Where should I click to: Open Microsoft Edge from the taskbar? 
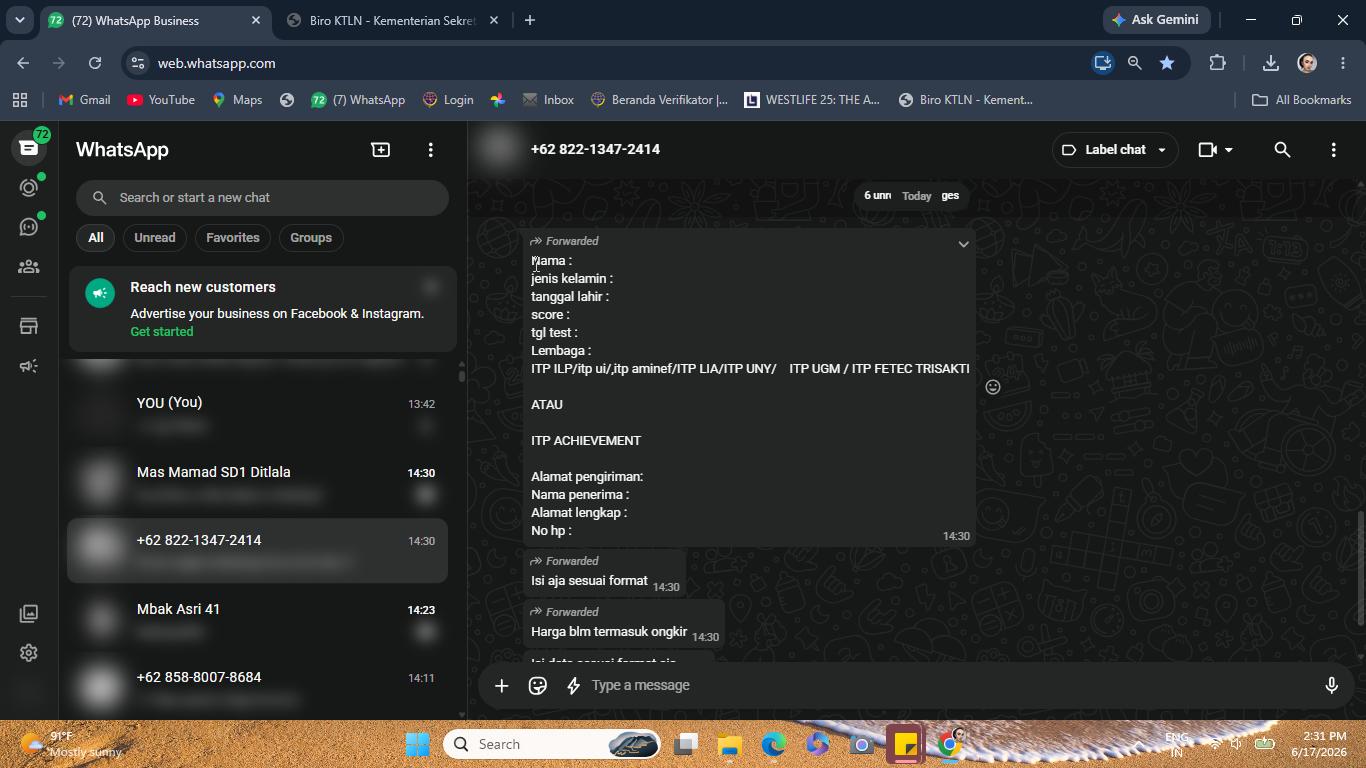coord(773,744)
